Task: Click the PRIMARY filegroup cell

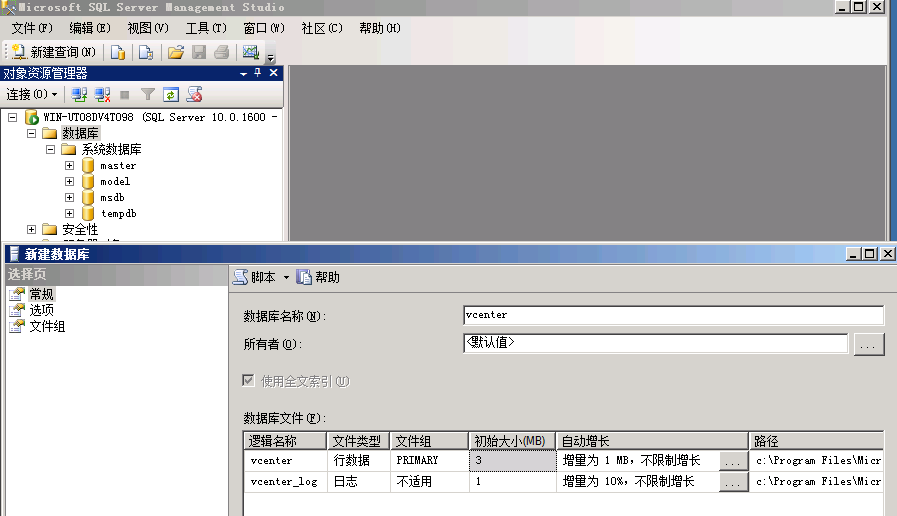Action: (429, 460)
